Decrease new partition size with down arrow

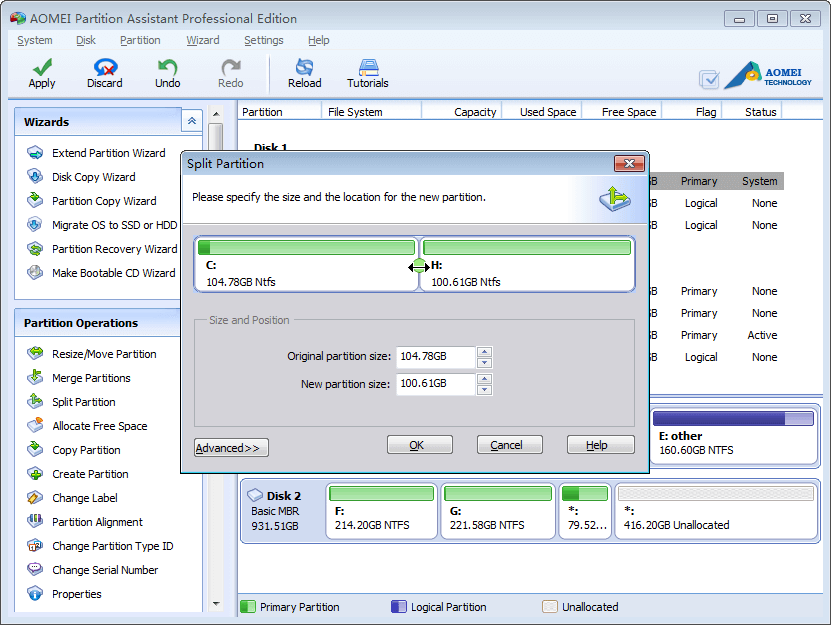[x=484, y=390]
